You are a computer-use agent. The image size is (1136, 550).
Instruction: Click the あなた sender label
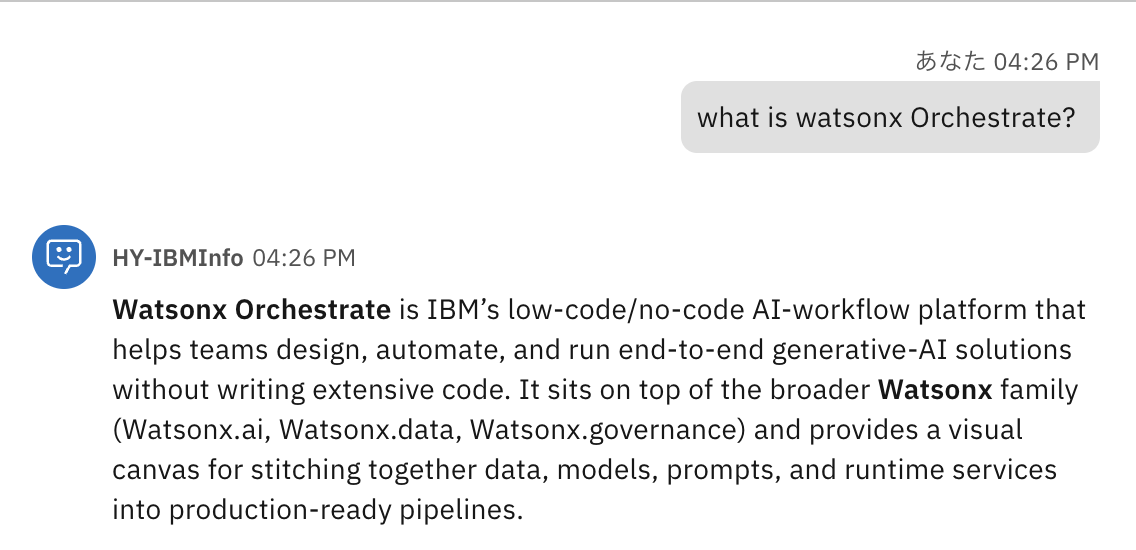pyautogui.click(x=950, y=62)
